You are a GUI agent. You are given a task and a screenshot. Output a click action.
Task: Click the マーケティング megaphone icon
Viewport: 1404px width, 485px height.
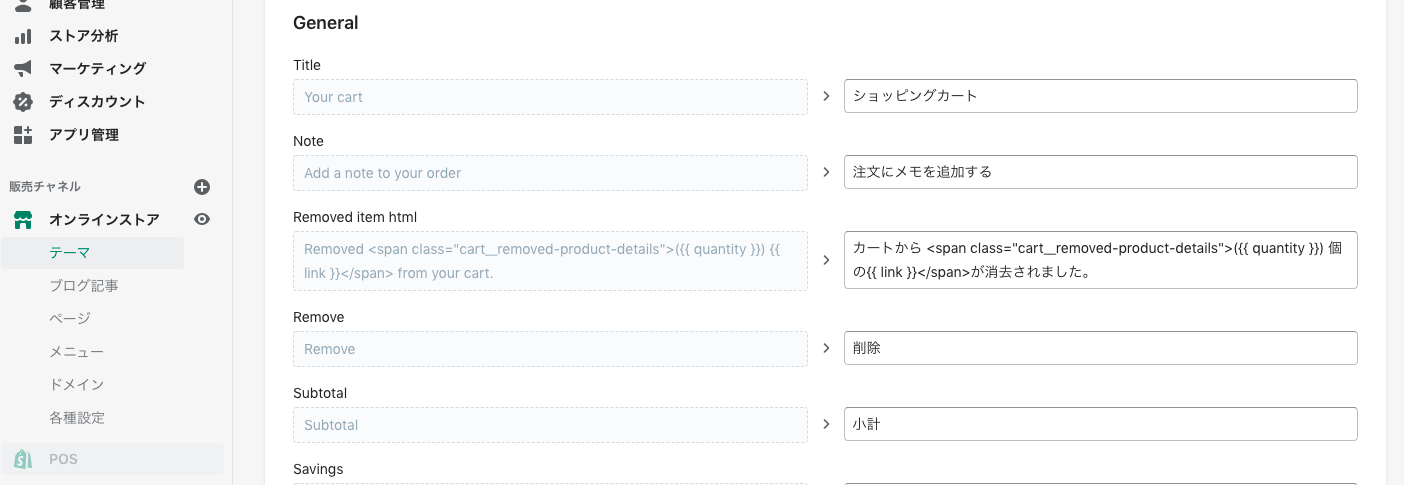(x=23, y=69)
